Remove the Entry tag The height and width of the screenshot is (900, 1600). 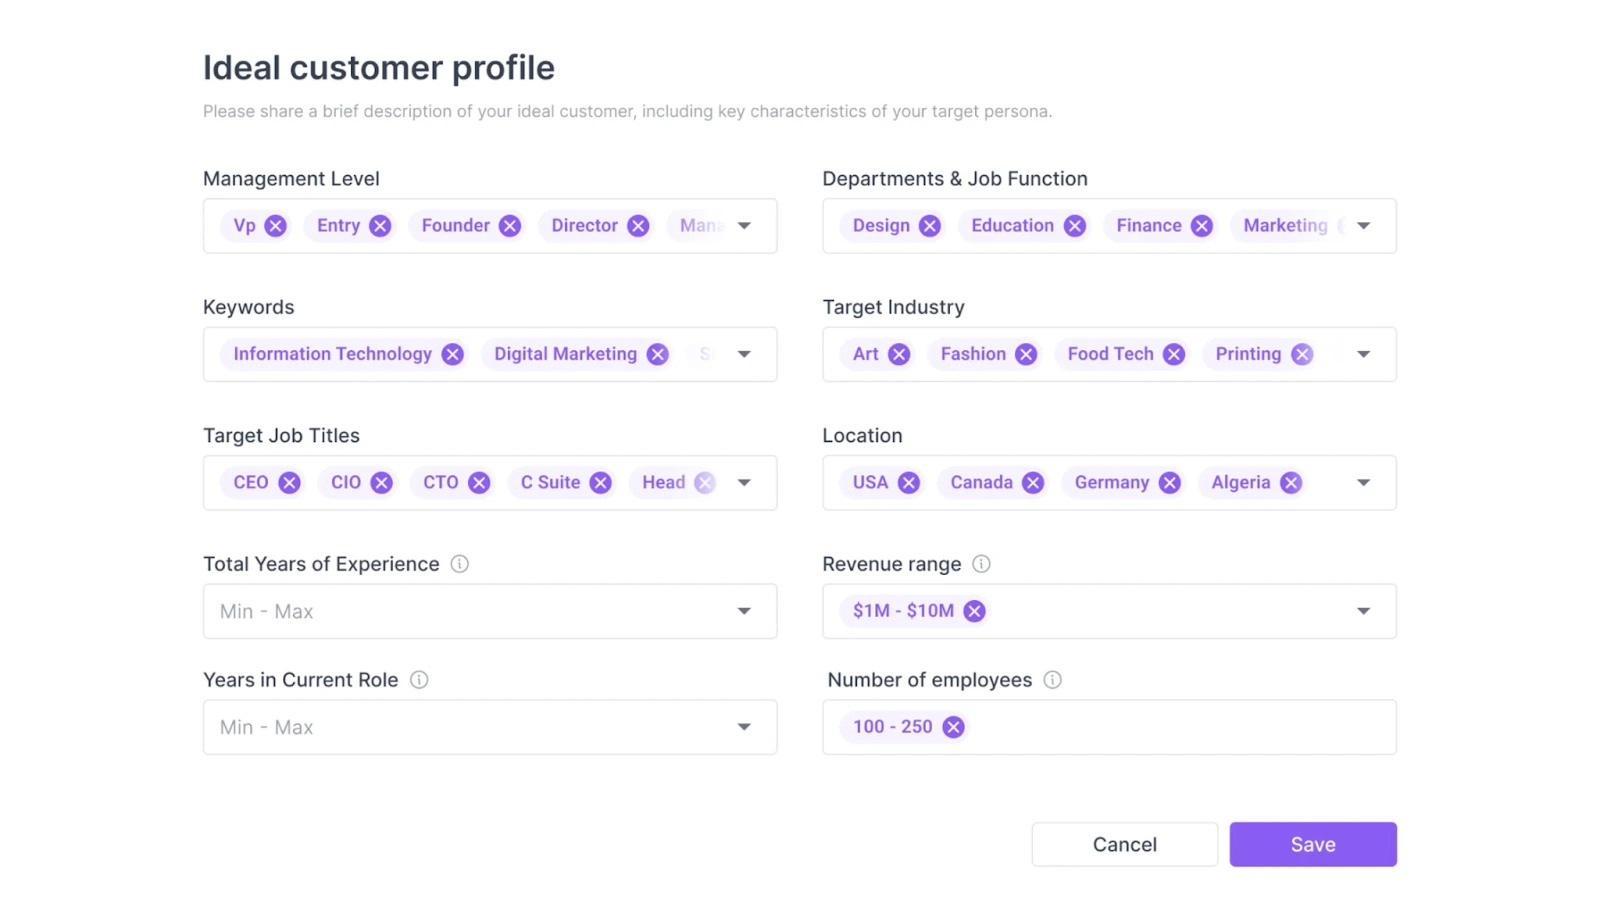pos(379,225)
